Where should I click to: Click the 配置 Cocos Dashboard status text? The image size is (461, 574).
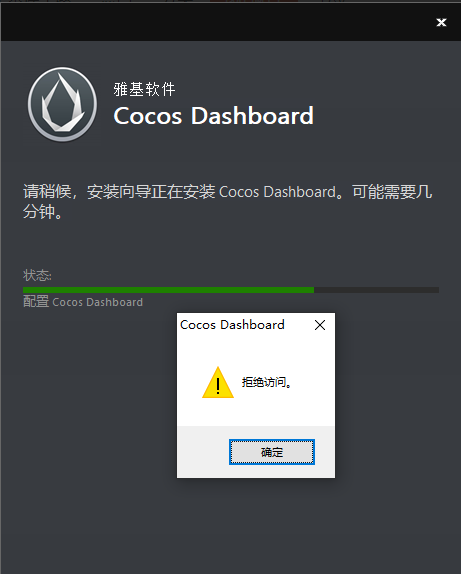point(83,302)
